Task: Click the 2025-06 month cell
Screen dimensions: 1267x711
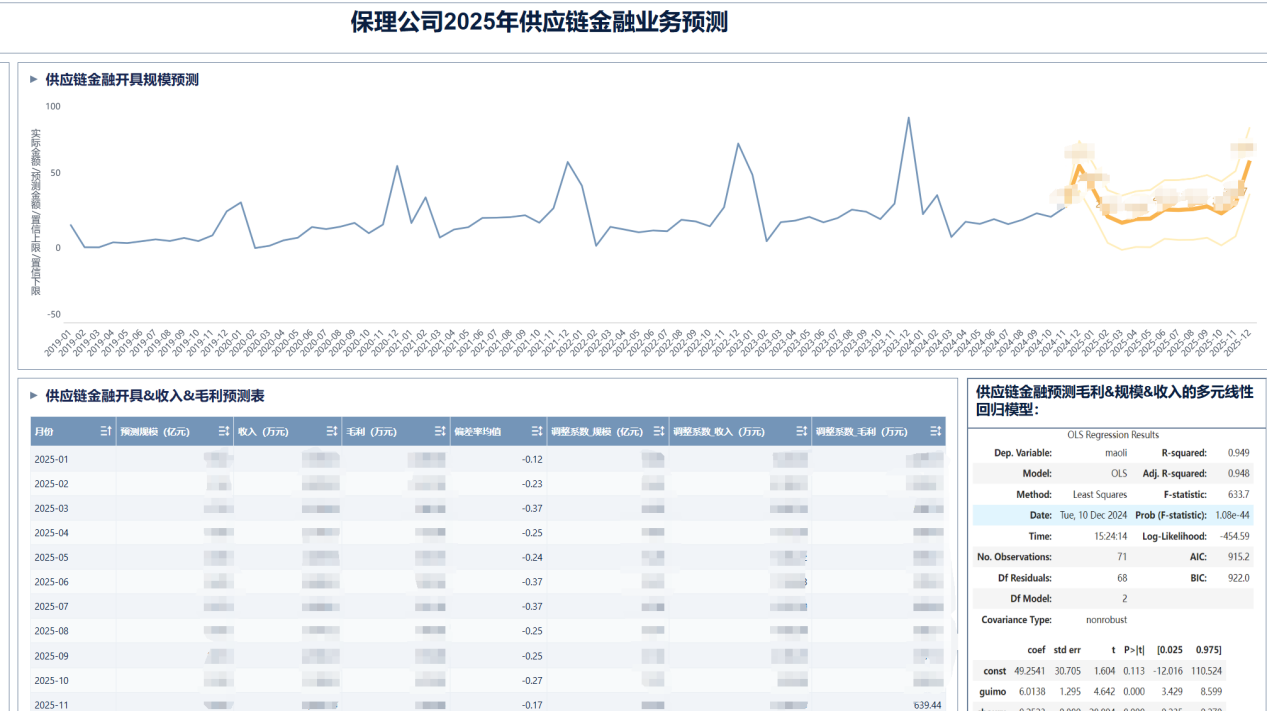Action: [x=51, y=582]
